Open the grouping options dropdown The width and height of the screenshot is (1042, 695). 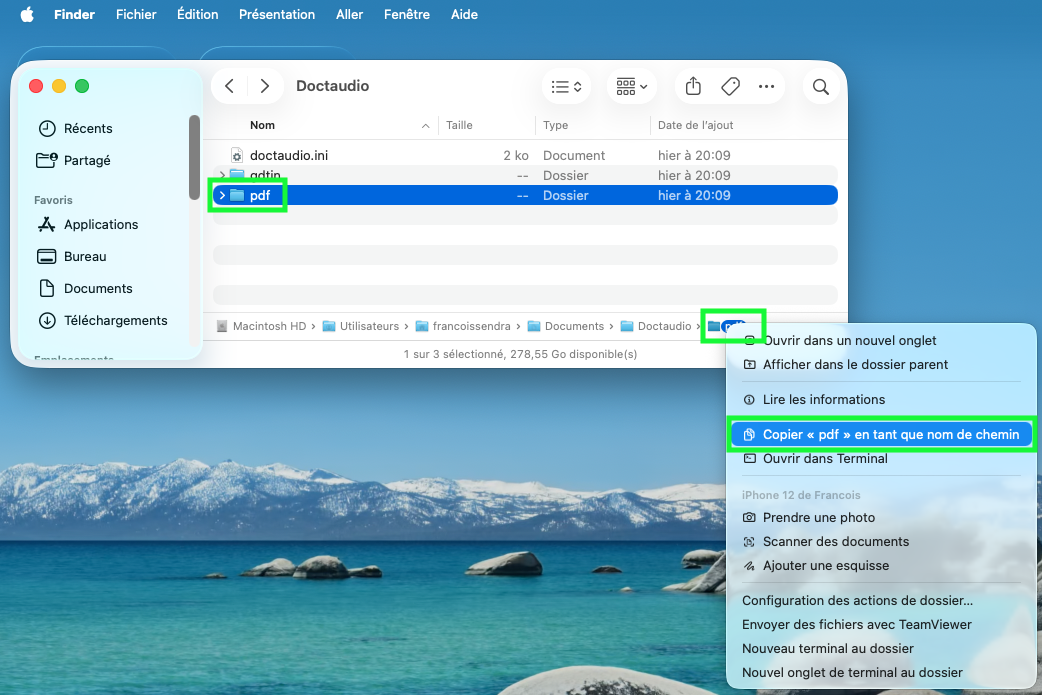(x=631, y=86)
